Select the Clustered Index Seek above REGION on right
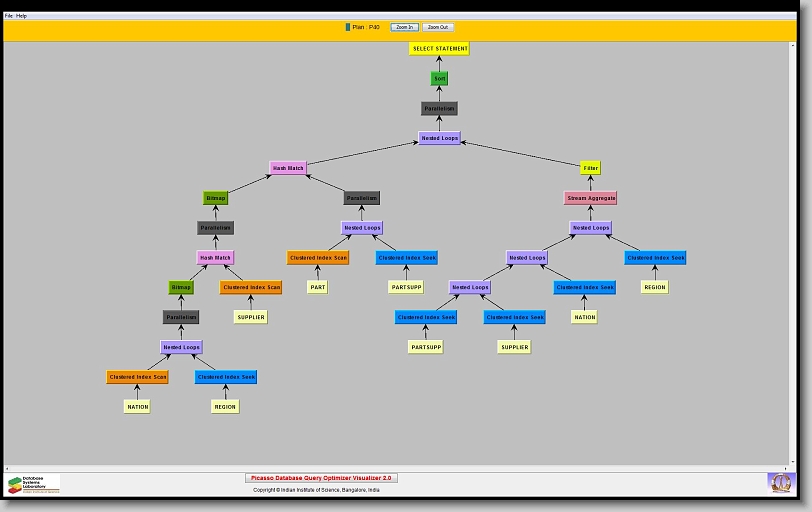This screenshot has width=812, height=512. [x=655, y=258]
